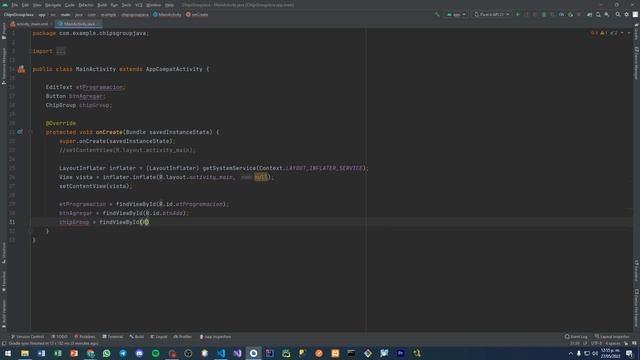Screen dimensions: 640x360
Task: Open the Build menu
Action: click(x=102, y=5)
